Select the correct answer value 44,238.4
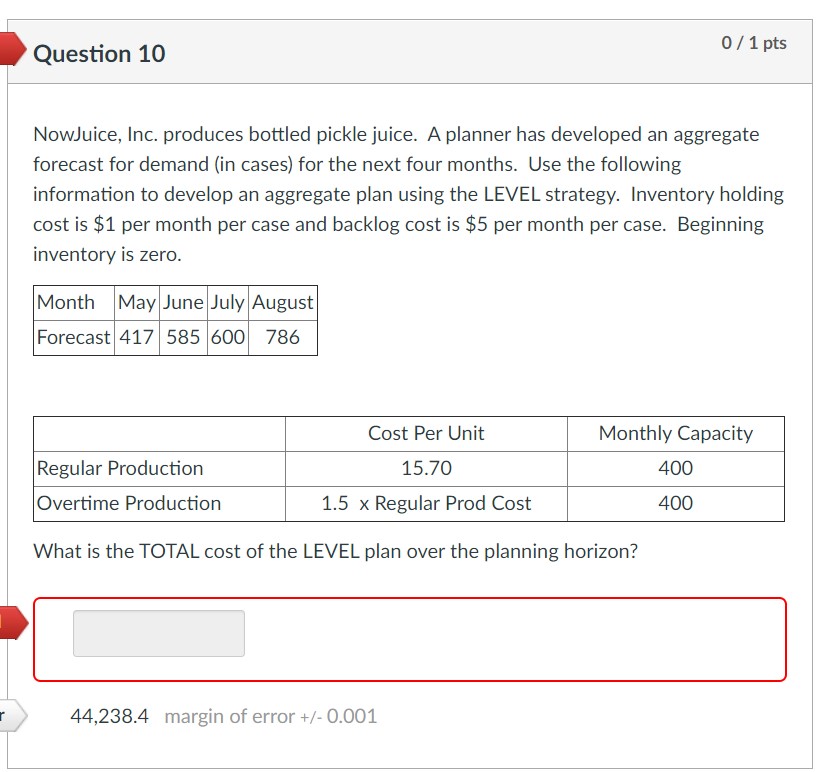Viewport: 822px width, 772px height. (110, 716)
